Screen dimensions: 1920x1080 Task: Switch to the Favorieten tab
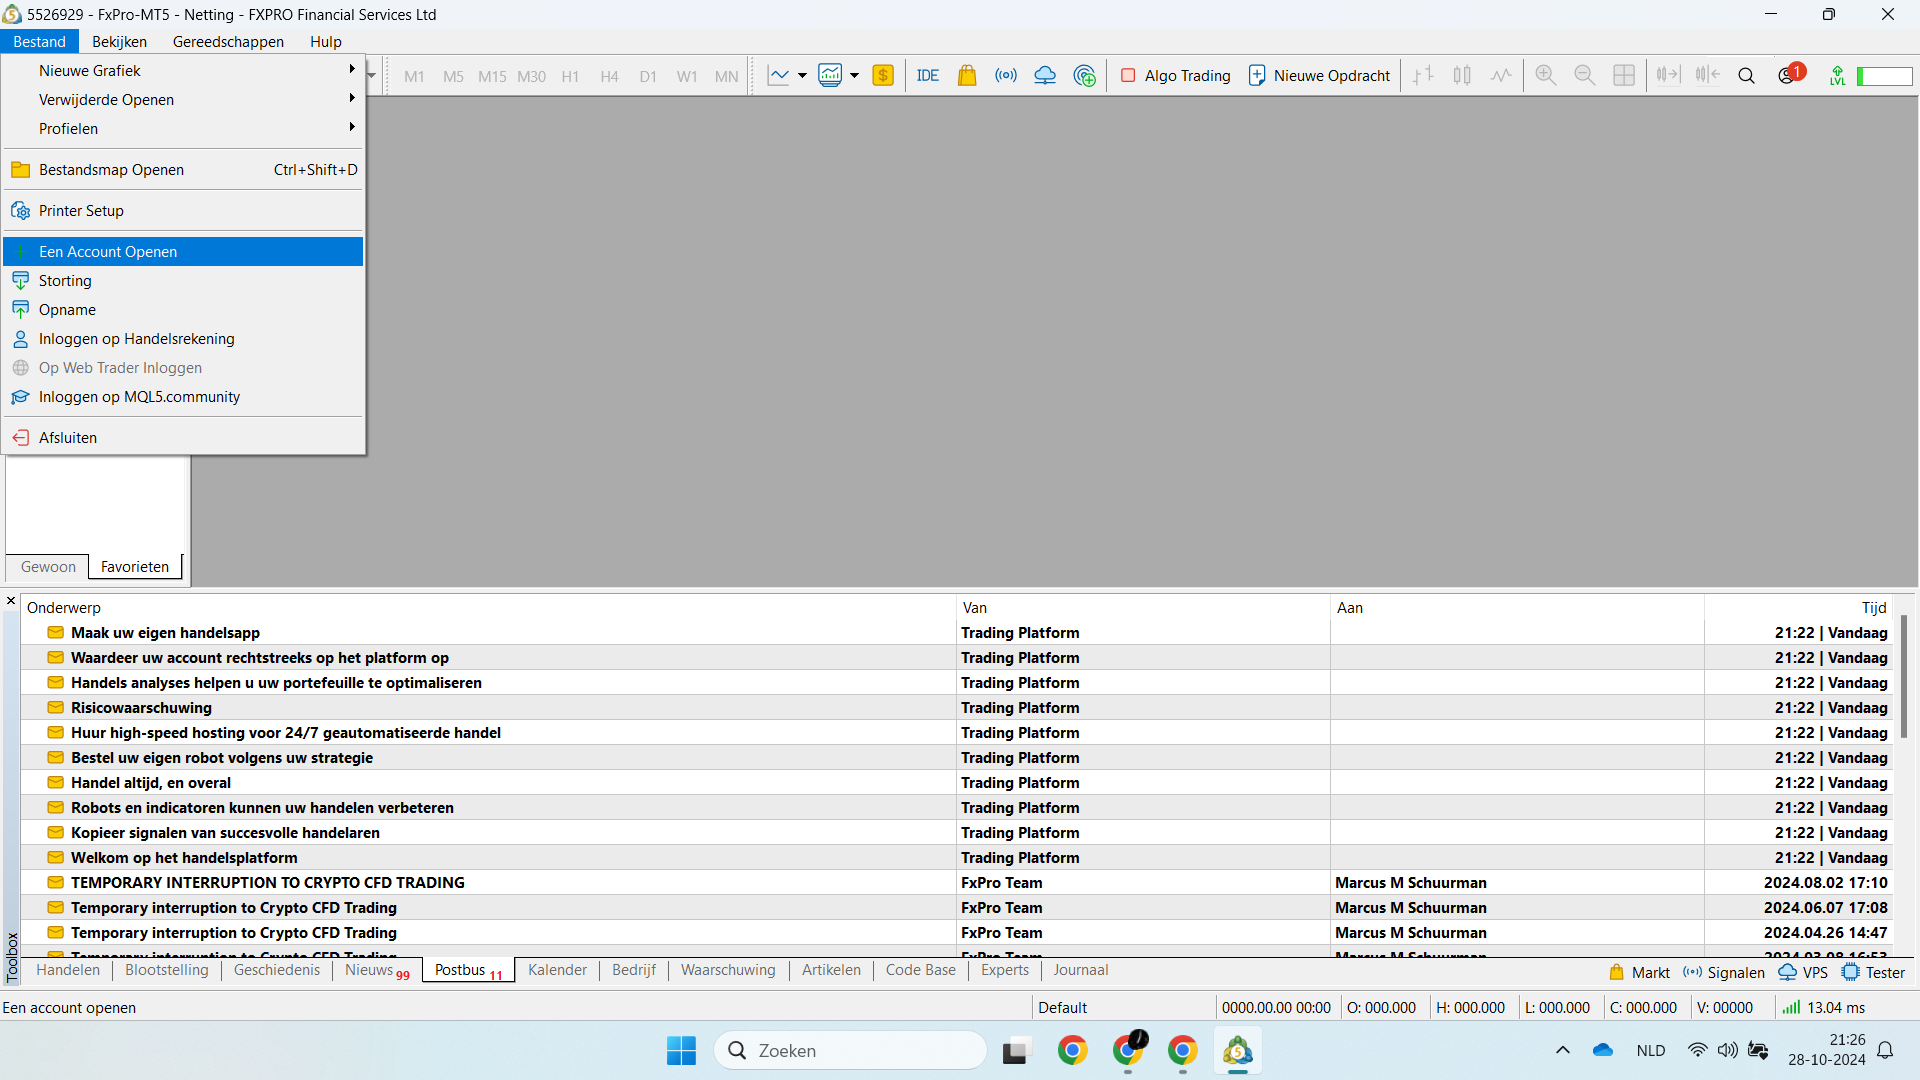click(135, 566)
